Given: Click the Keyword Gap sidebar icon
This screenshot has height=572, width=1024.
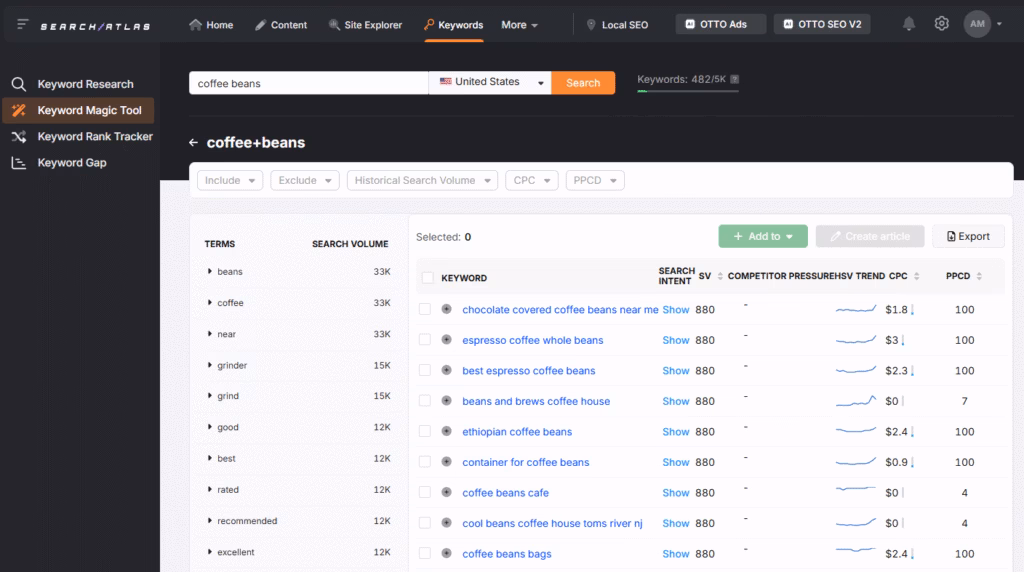Looking at the screenshot, I should point(18,163).
